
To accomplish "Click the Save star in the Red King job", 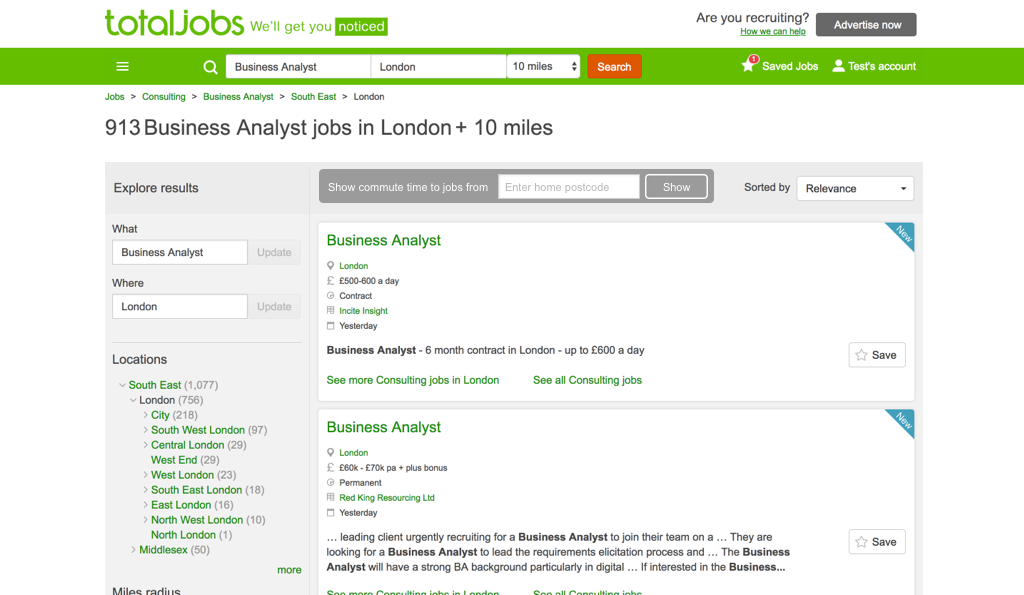I will 861,541.
